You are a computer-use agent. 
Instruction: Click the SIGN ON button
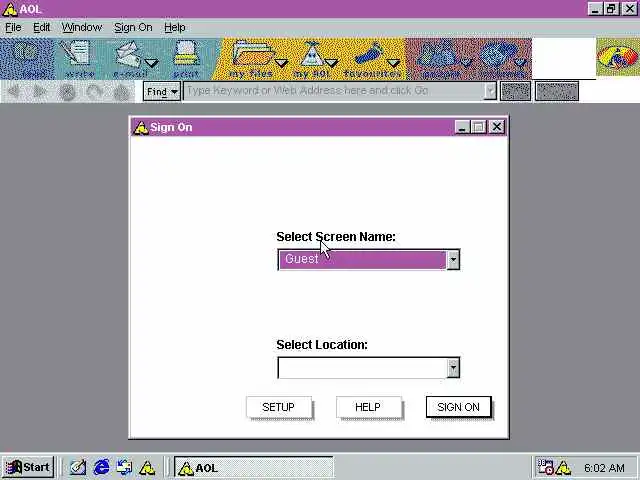click(458, 407)
